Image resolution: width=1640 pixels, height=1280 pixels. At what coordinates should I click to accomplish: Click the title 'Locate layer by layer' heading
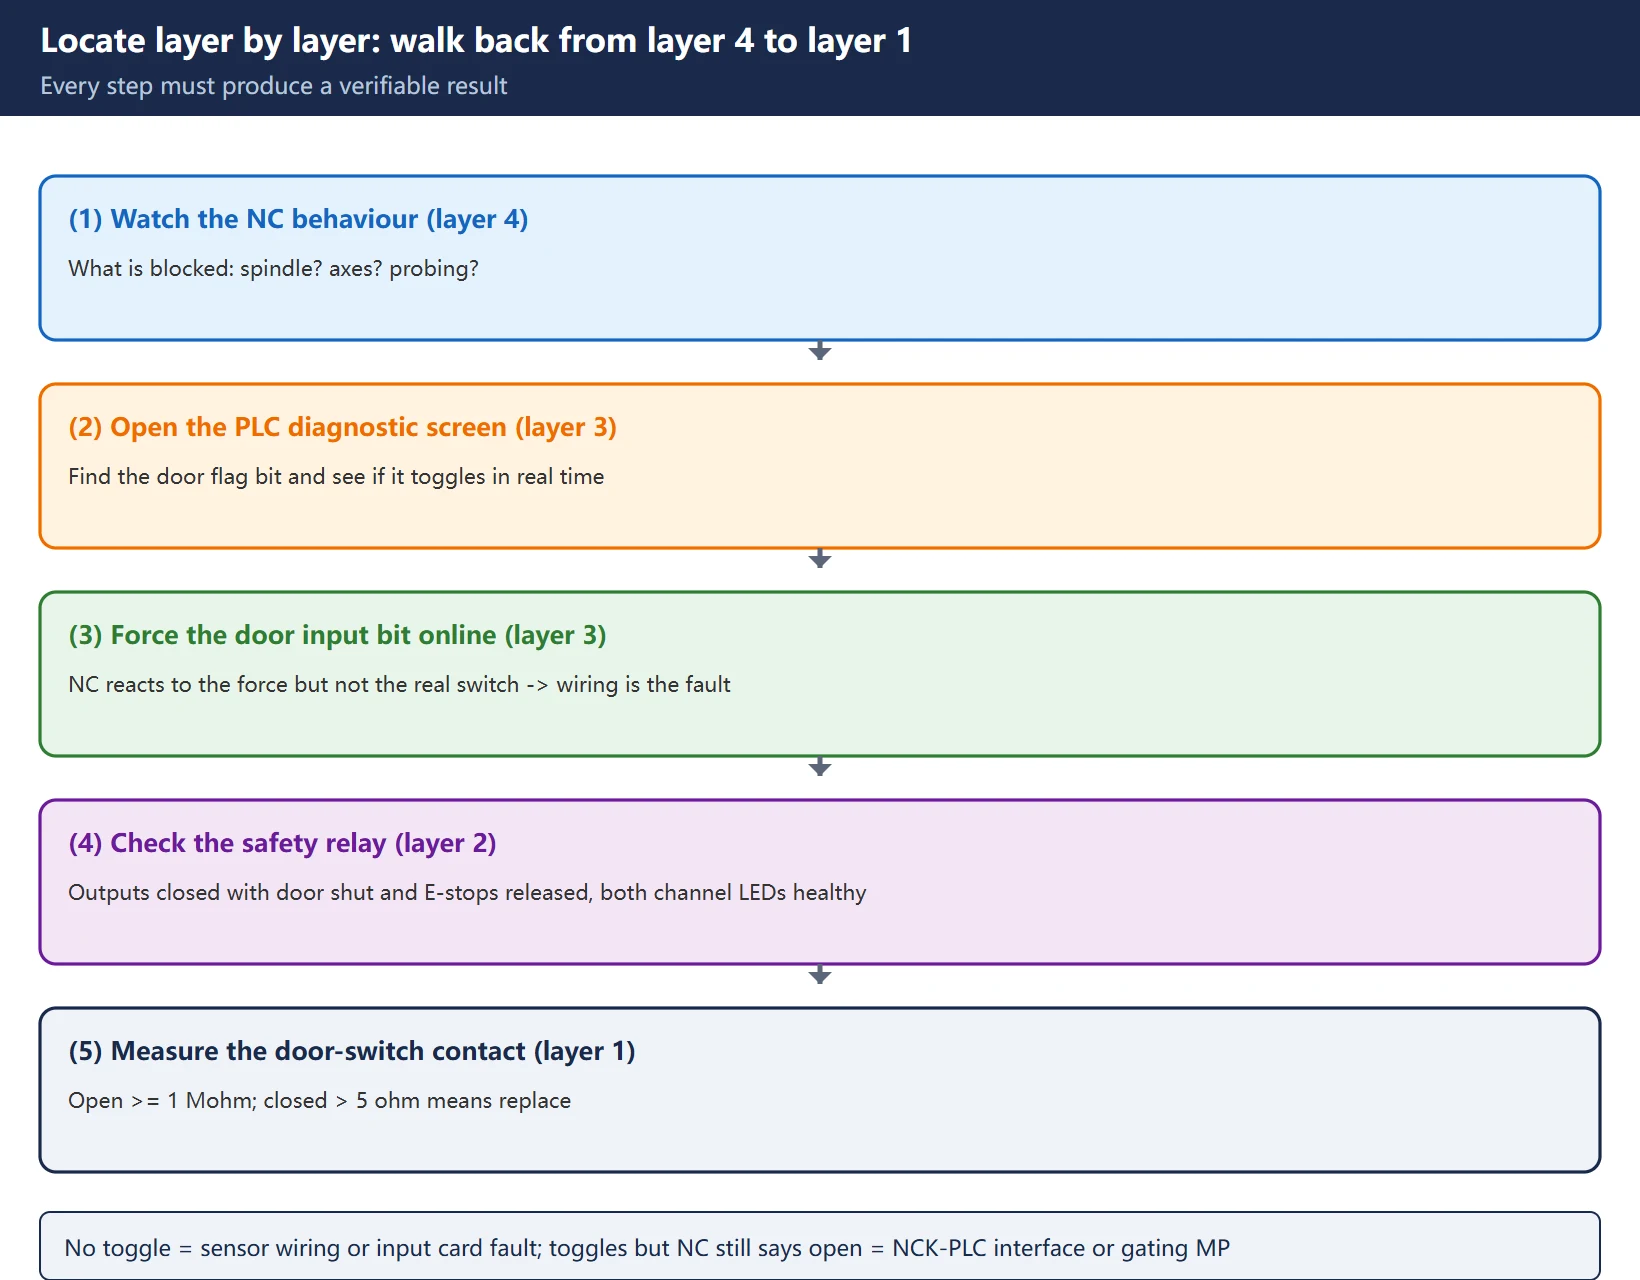pos(476,41)
